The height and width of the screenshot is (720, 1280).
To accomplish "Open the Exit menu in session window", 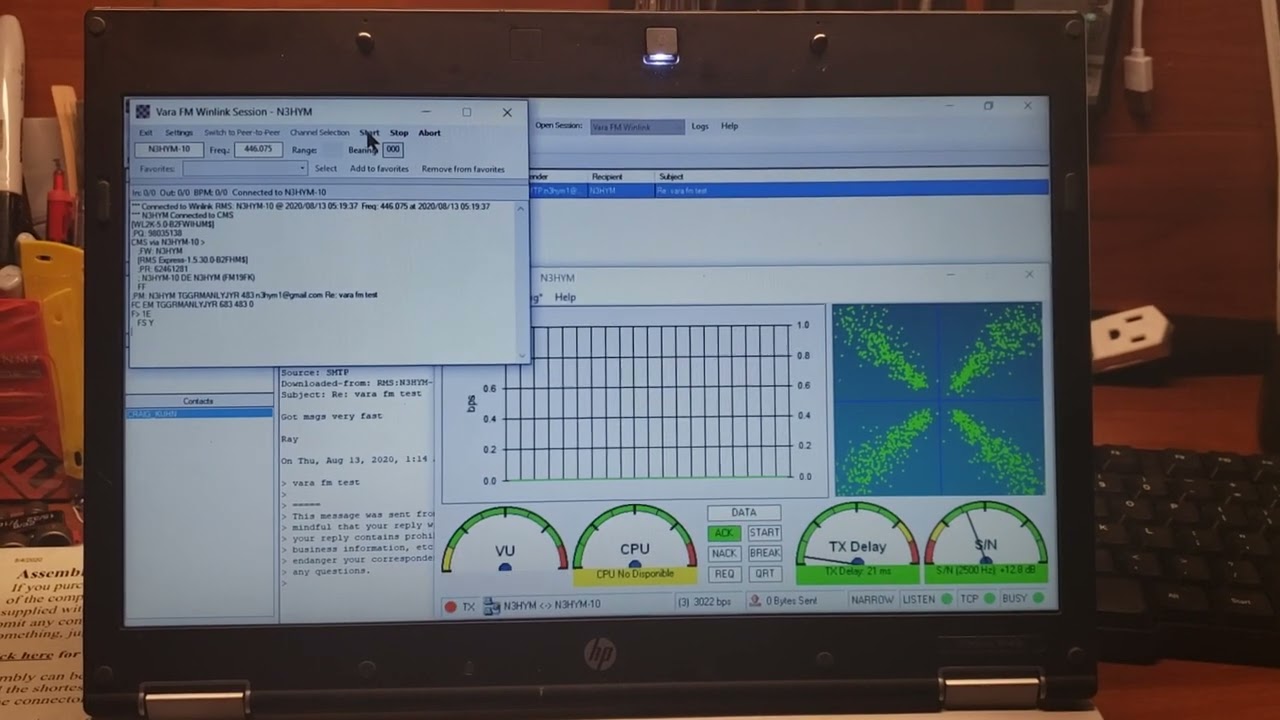I will 146,133.
